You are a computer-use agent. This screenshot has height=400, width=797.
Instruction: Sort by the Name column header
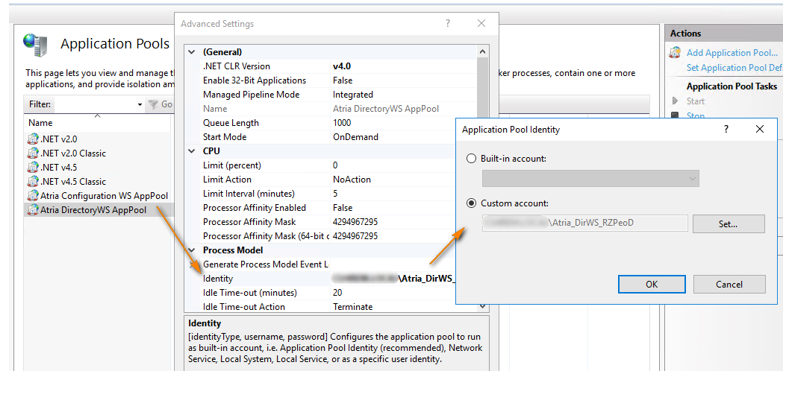40,122
